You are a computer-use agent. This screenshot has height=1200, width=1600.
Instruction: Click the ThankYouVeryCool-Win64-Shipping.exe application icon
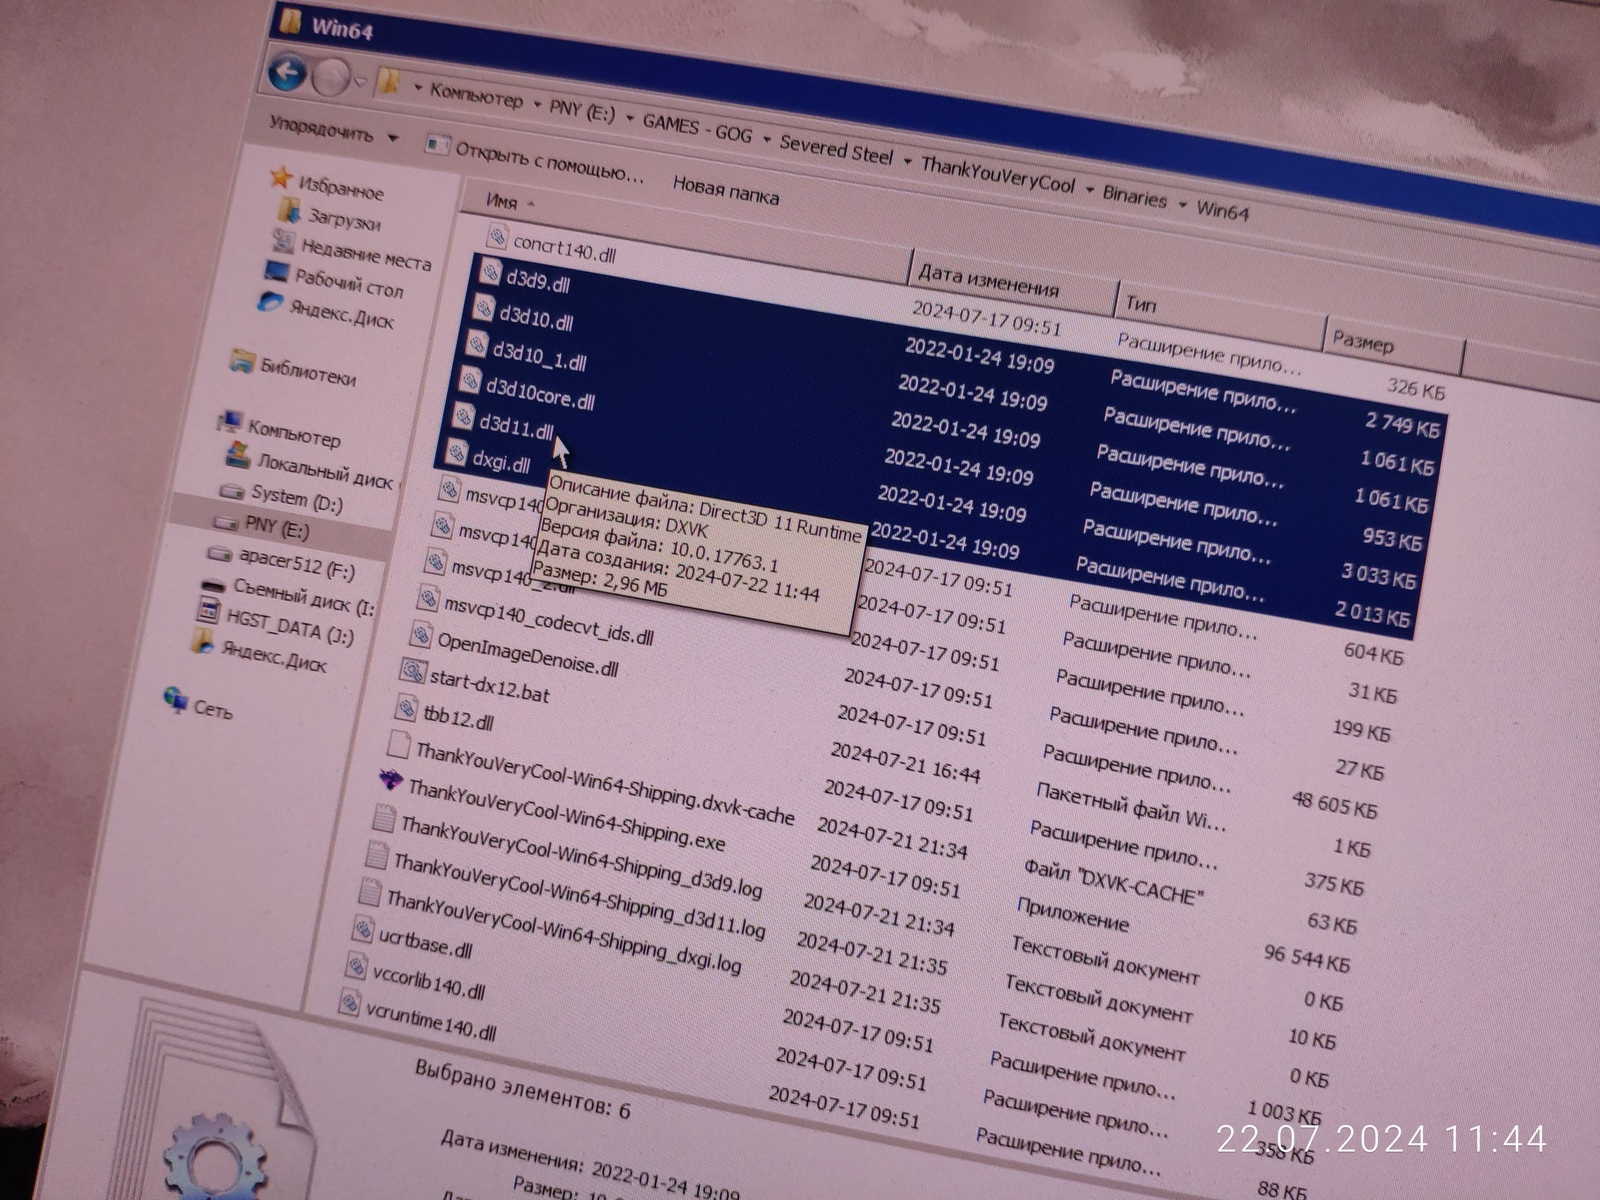tap(391, 780)
